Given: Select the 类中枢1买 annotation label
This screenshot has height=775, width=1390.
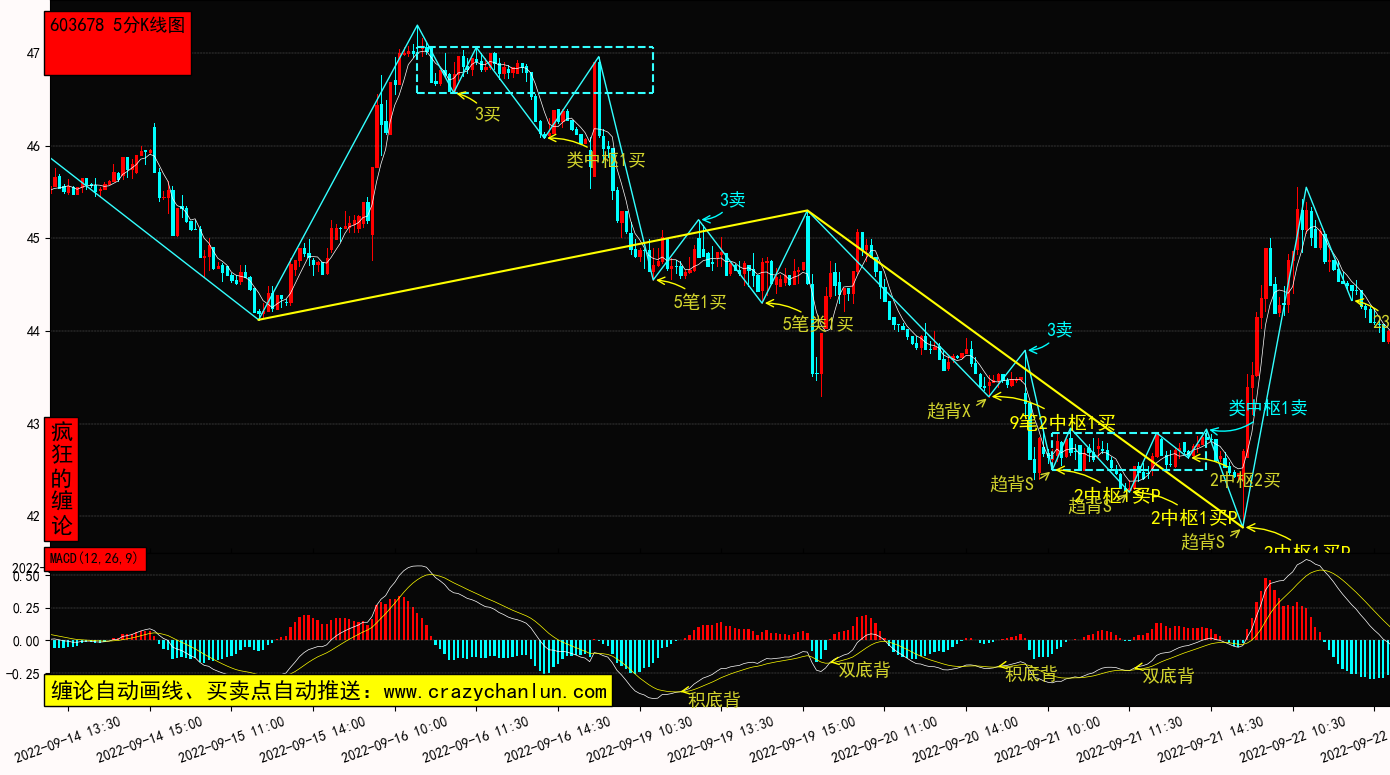Looking at the screenshot, I should pos(606,159).
